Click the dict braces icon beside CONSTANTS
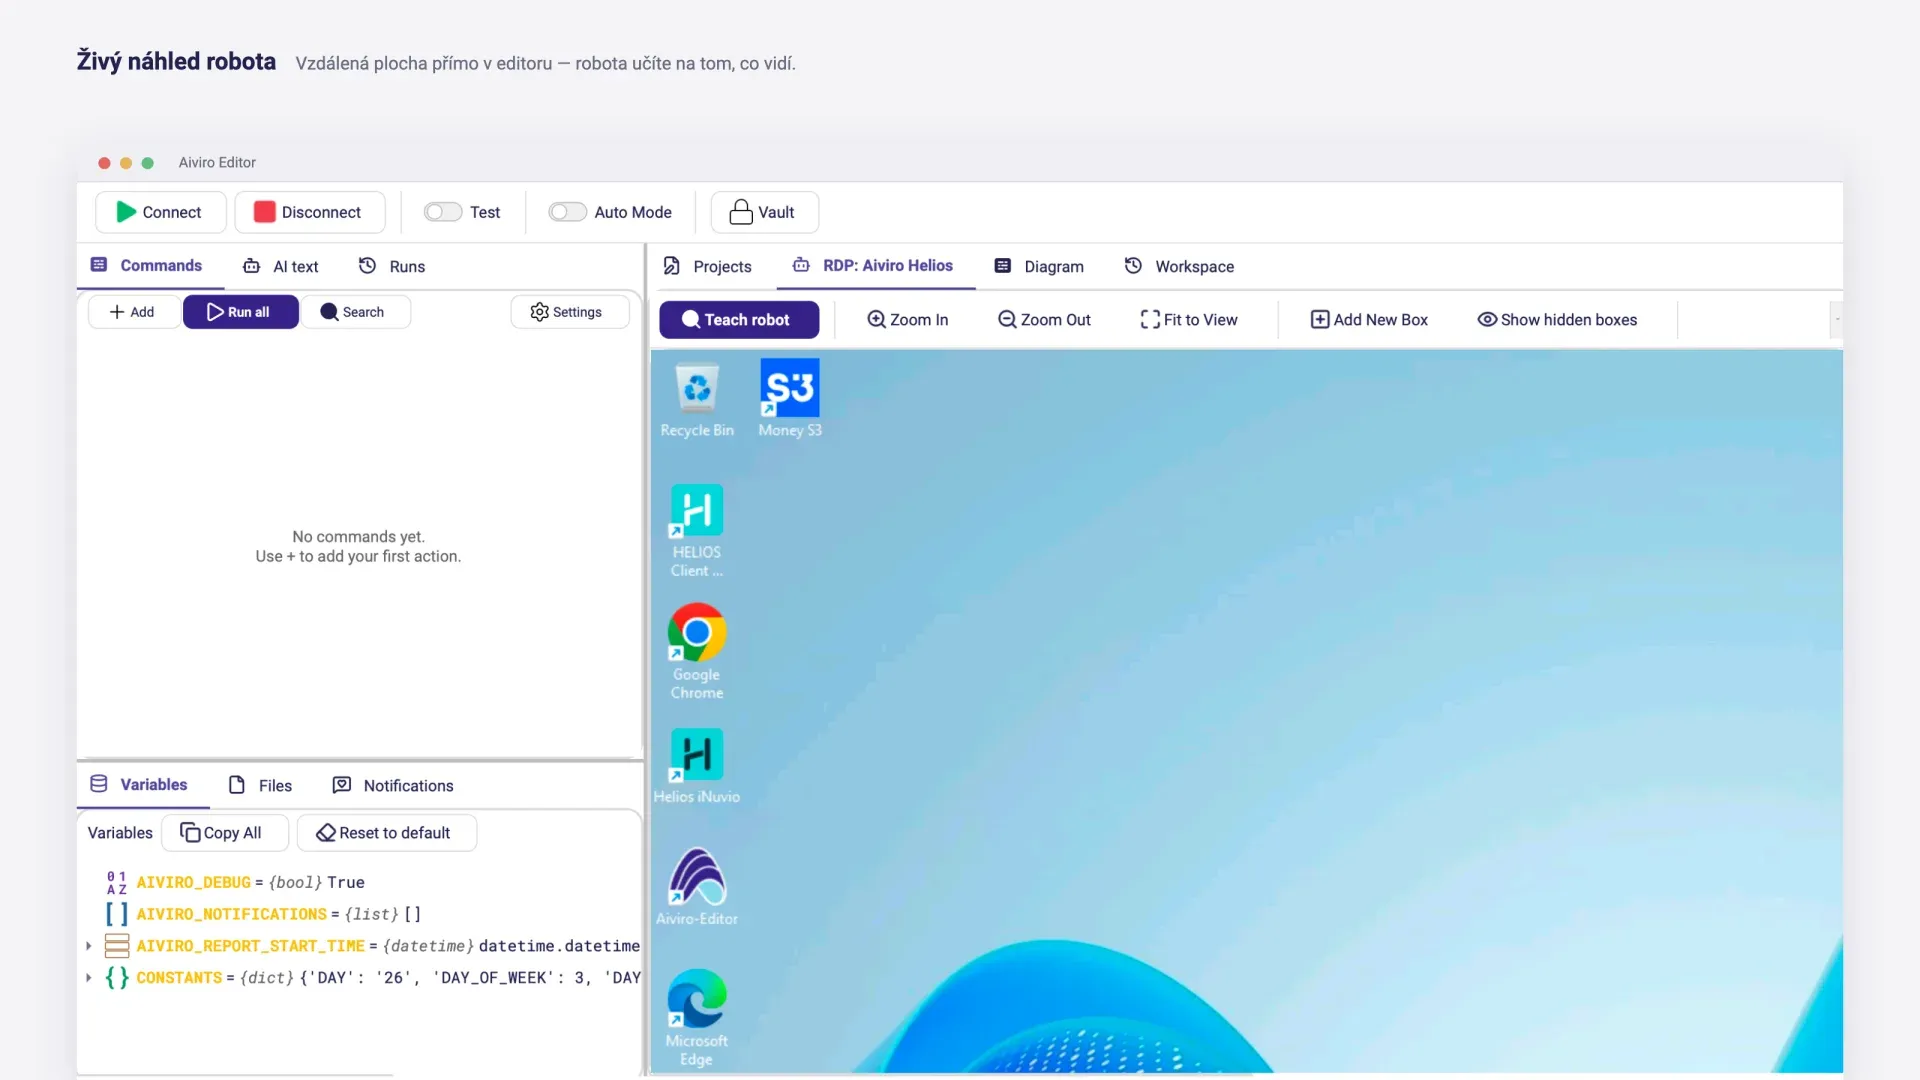The height and width of the screenshot is (1080, 1920). pos(117,978)
